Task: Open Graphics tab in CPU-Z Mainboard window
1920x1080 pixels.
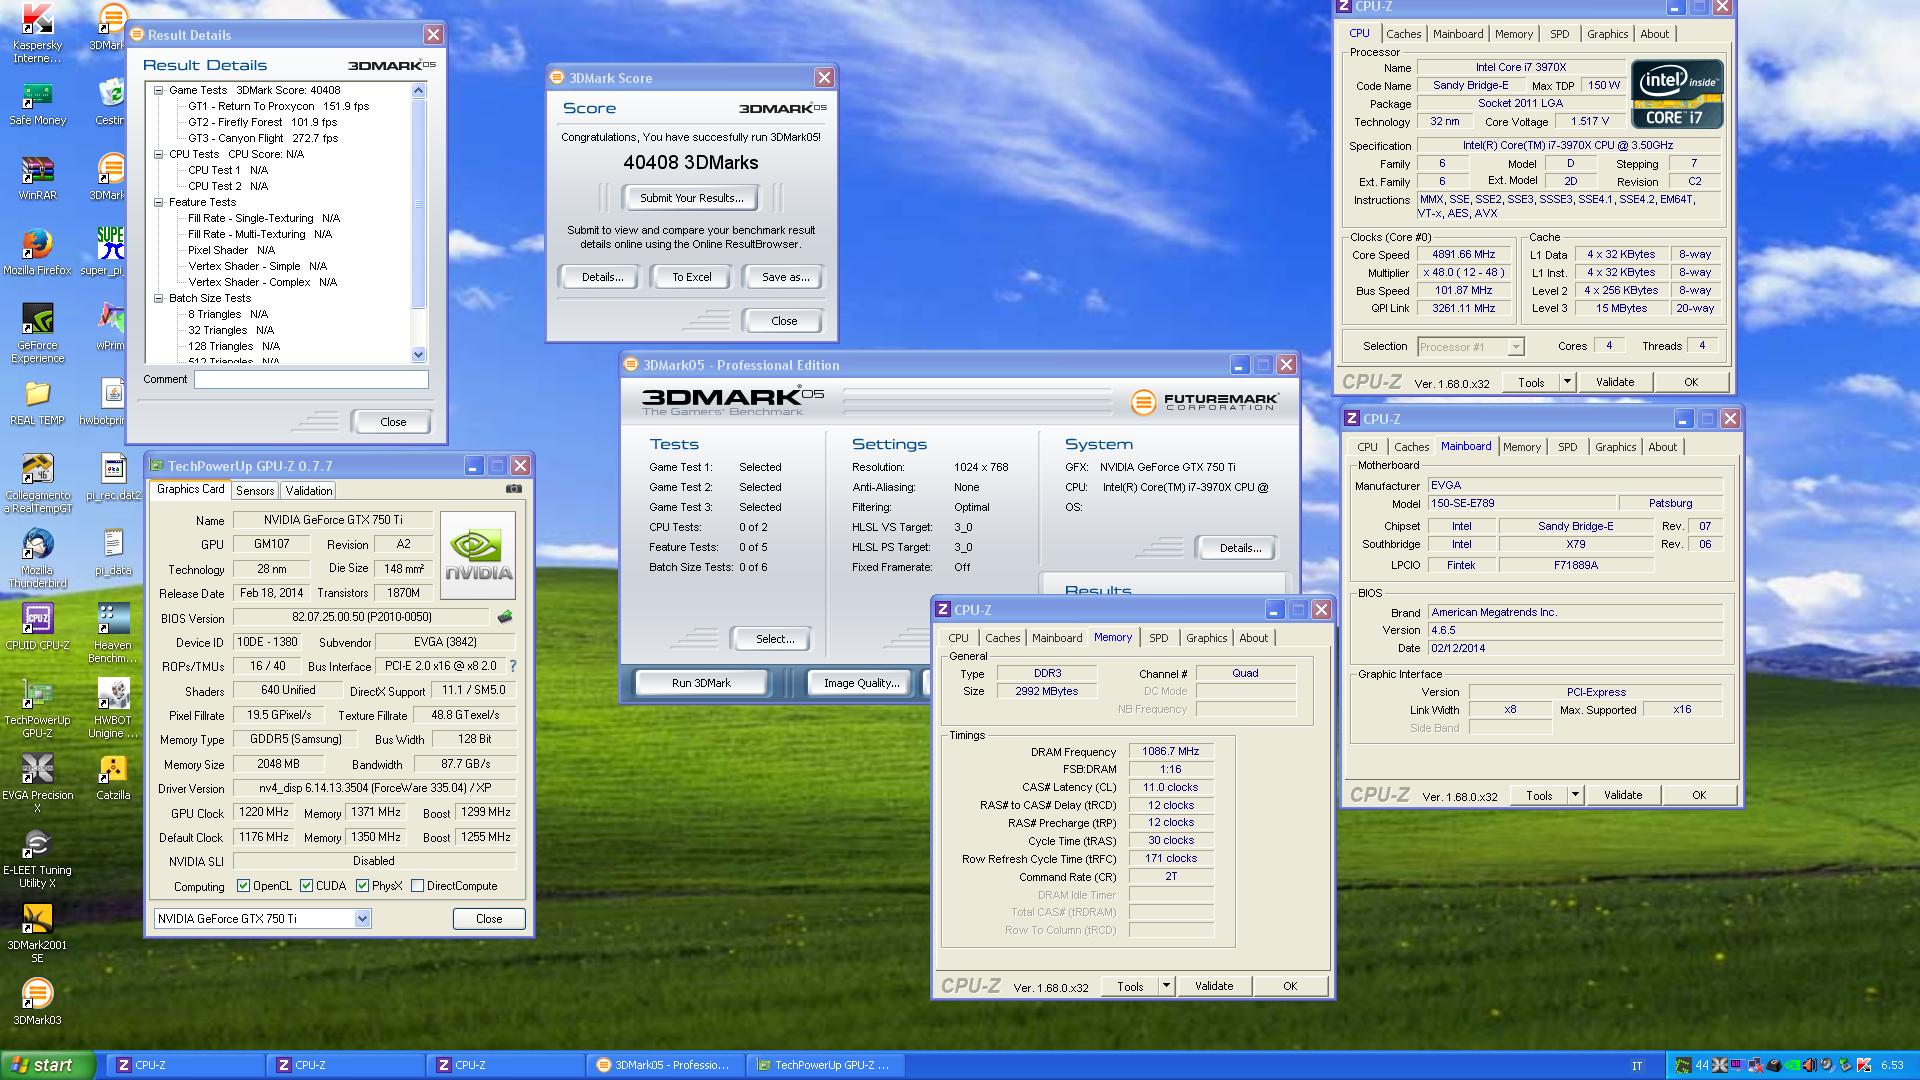Action: [x=1615, y=447]
